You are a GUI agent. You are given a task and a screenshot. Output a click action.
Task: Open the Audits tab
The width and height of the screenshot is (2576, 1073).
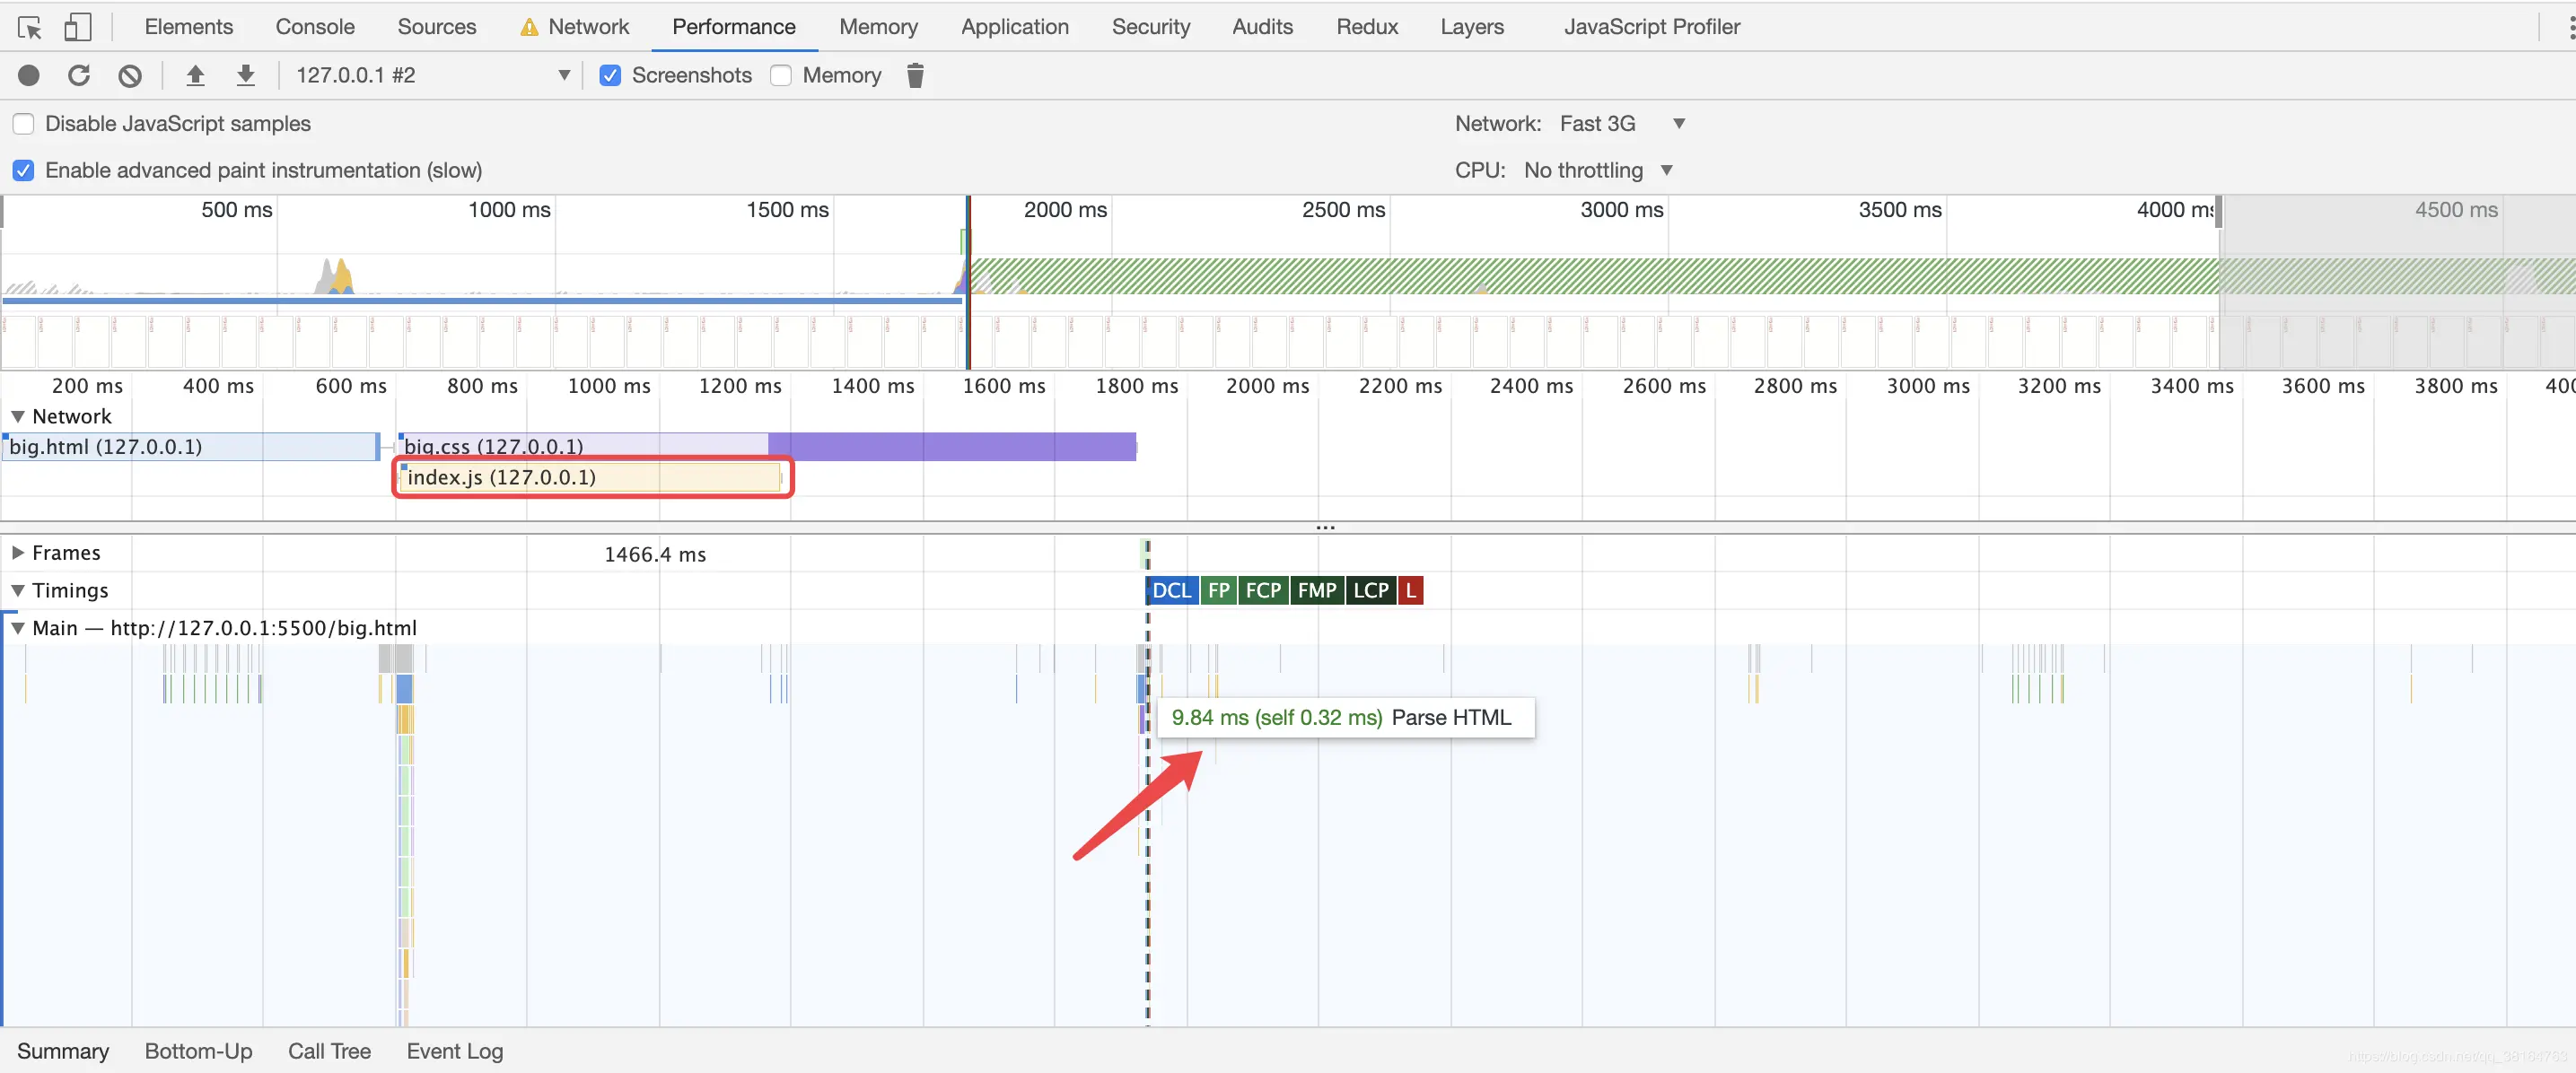click(x=1263, y=27)
